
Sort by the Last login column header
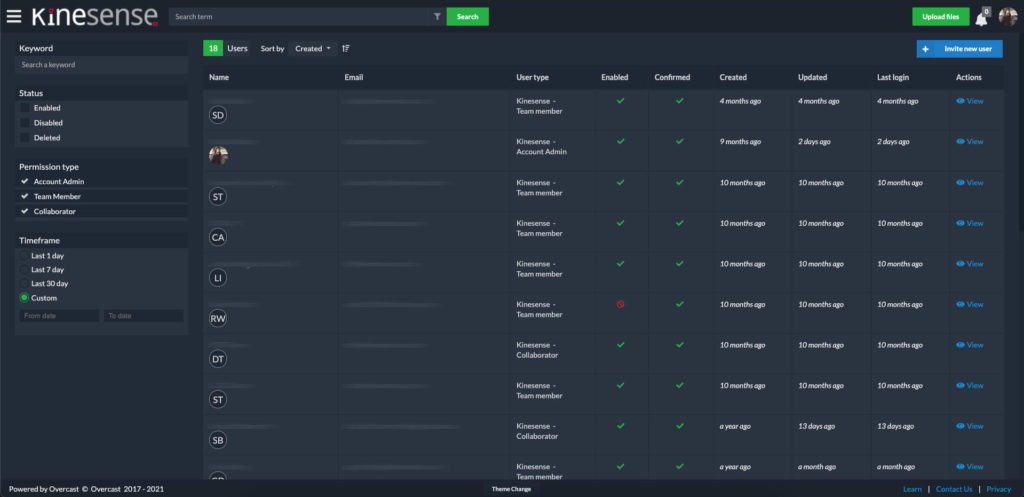(893, 77)
